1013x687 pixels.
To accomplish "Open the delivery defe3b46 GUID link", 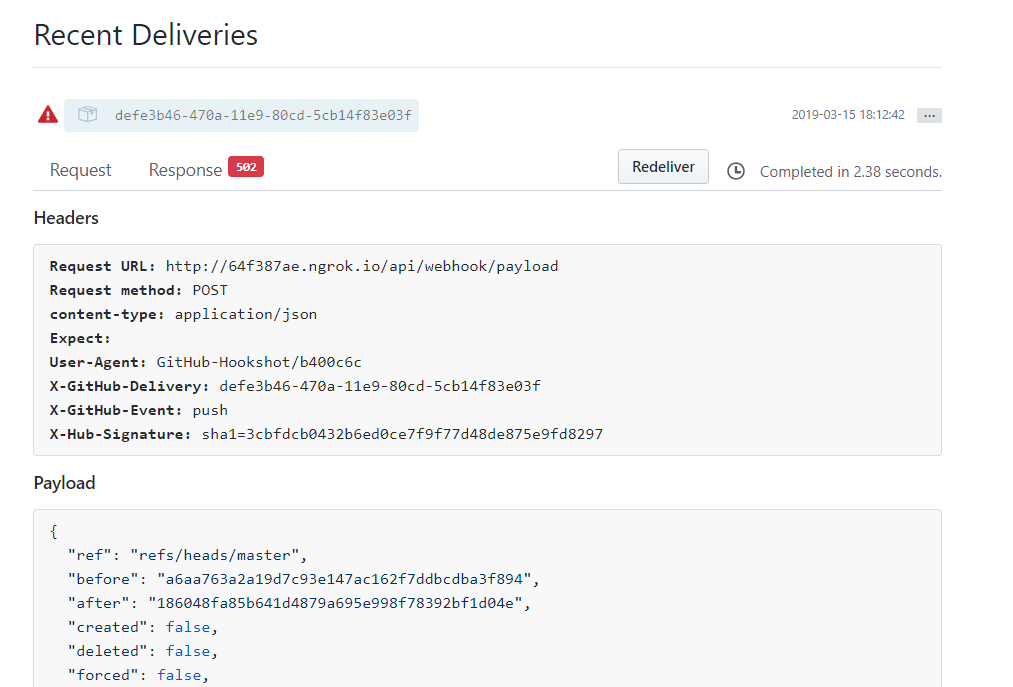I will (x=263, y=115).
